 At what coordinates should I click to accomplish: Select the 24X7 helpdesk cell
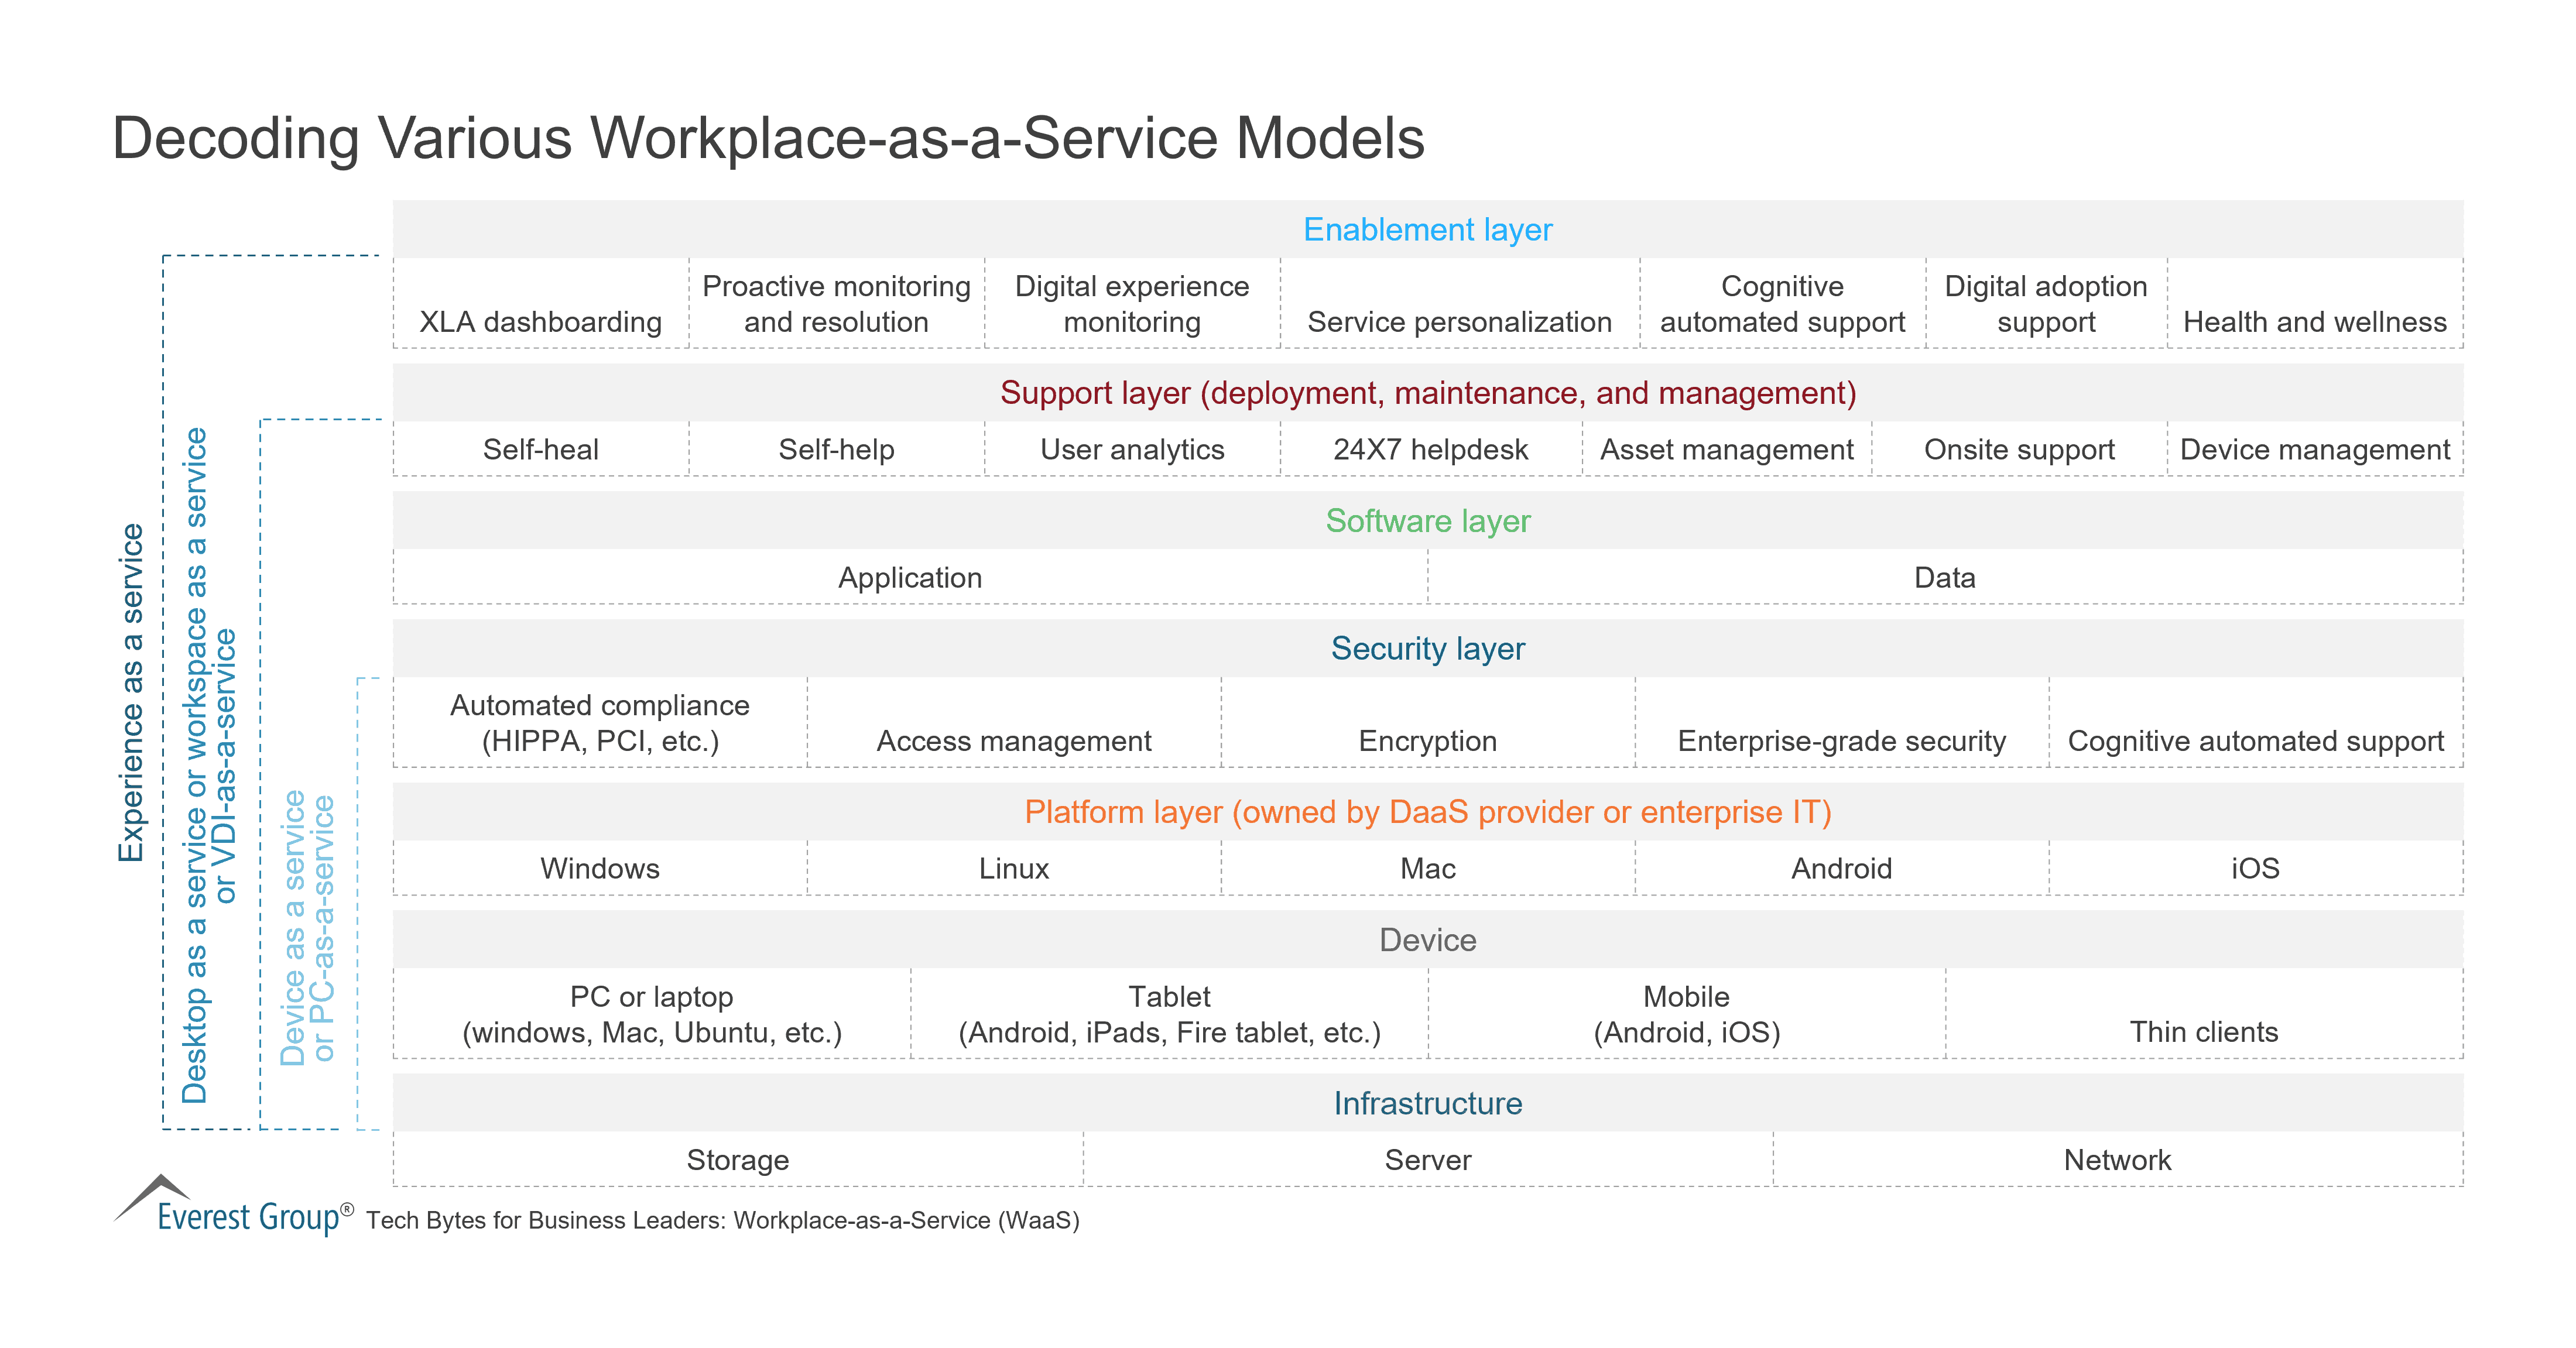click(1430, 449)
